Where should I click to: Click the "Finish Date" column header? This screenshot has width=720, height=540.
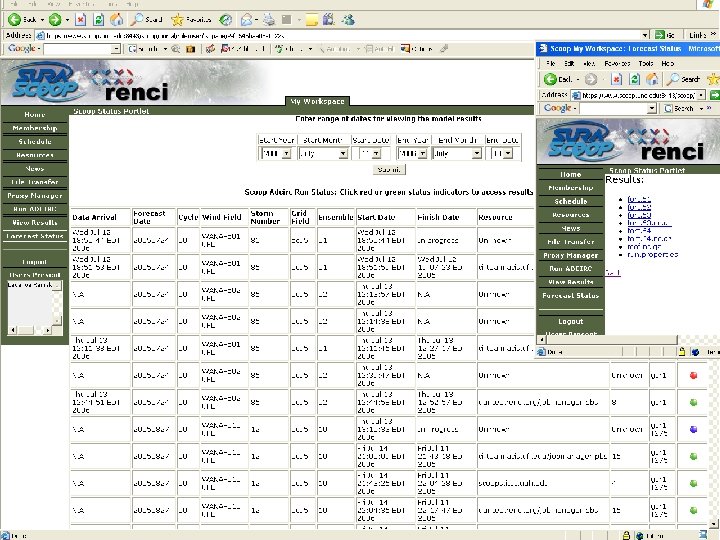(x=438, y=218)
